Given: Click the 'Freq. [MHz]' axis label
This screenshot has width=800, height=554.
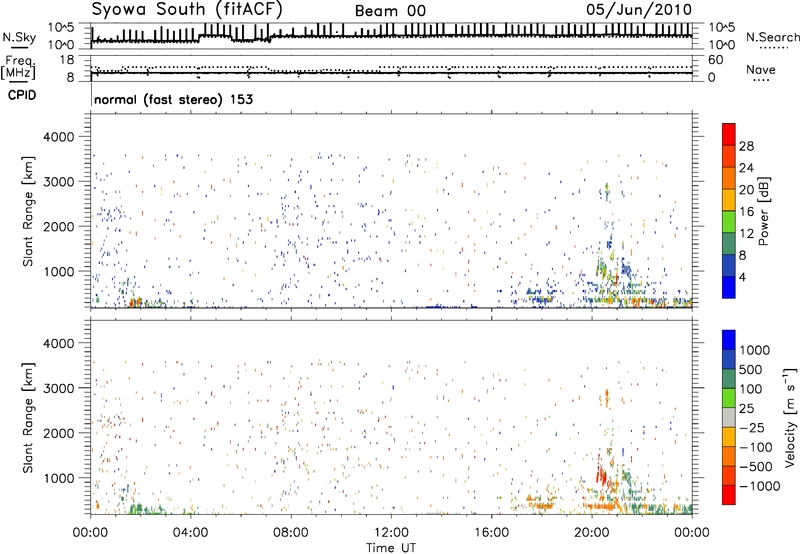Looking at the screenshot, I should tap(18, 67).
